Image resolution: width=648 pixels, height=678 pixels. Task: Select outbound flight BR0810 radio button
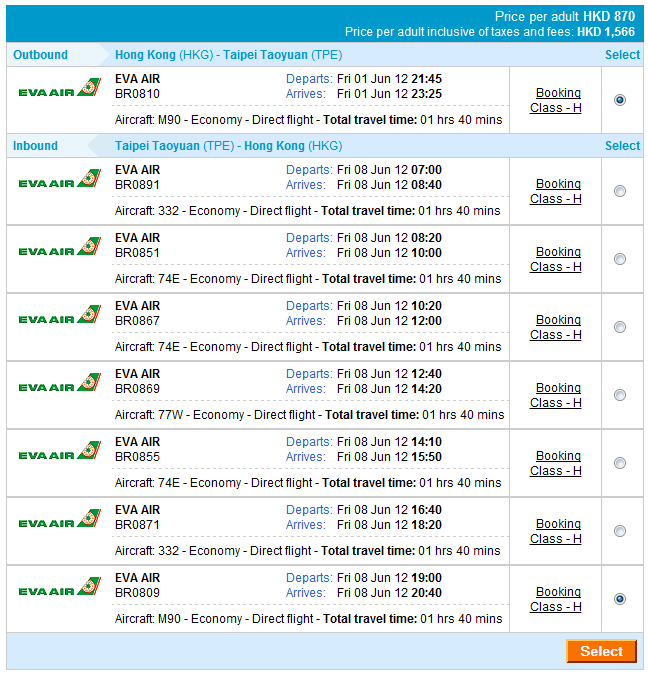(x=620, y=100)
